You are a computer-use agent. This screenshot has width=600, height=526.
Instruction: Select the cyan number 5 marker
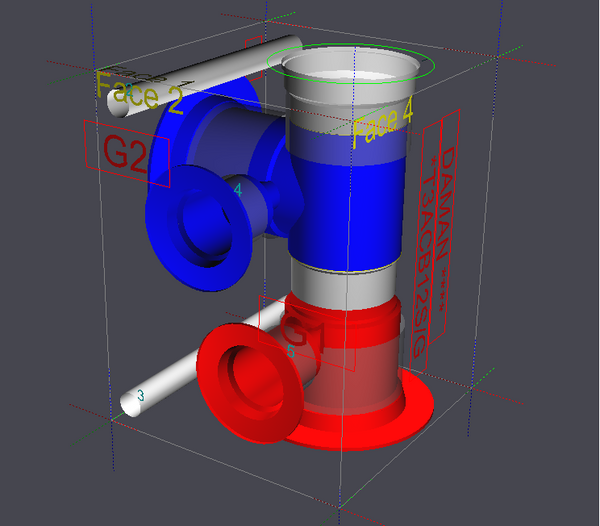(x=291, y=351)
